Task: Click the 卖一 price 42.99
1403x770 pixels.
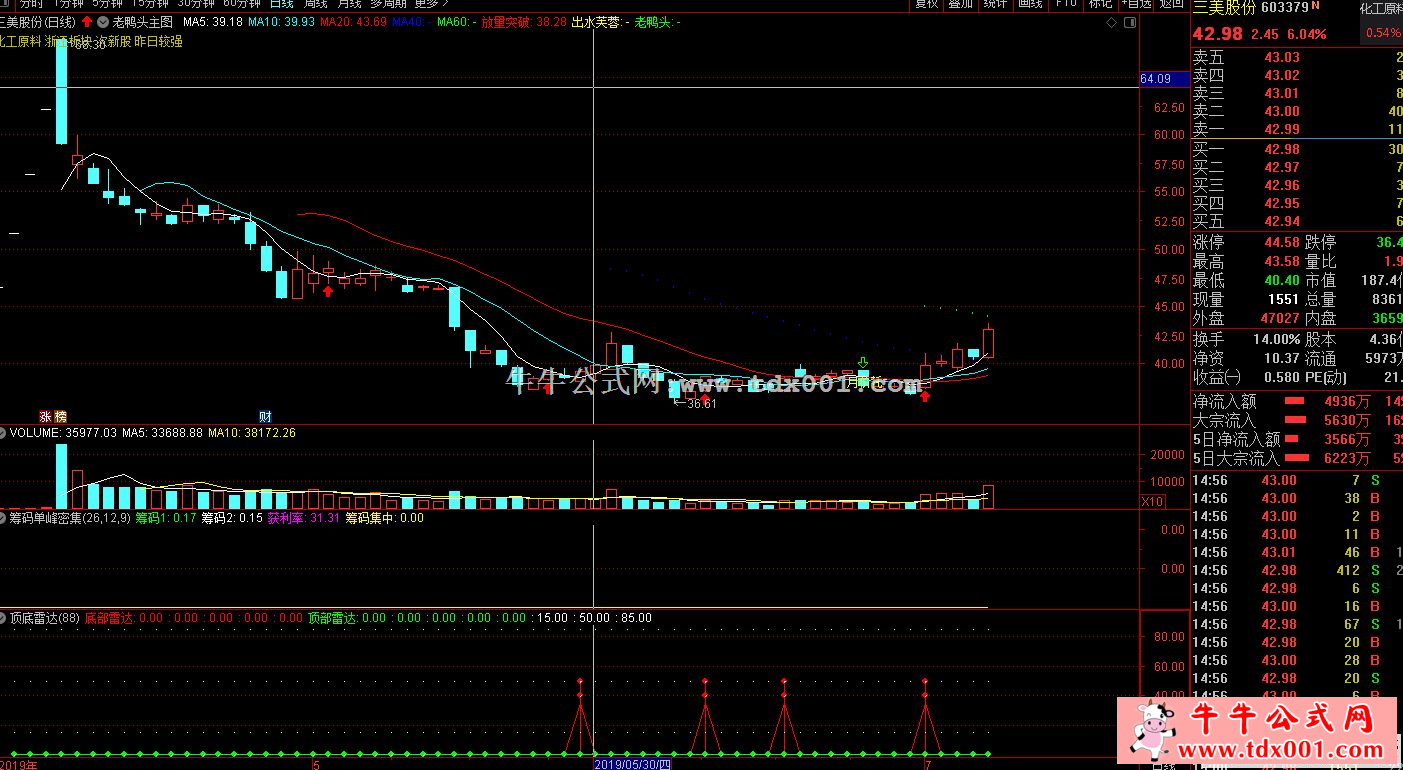Action: (x=1282, y=129)
